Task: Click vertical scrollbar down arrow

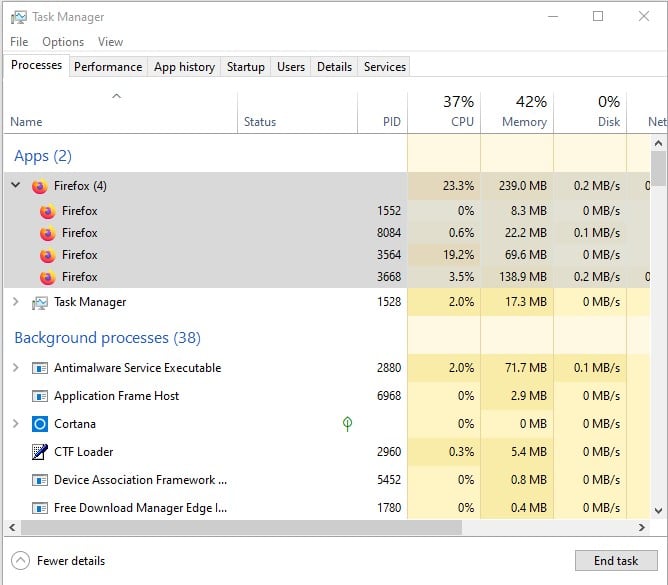Action: (x=658, y=510)
